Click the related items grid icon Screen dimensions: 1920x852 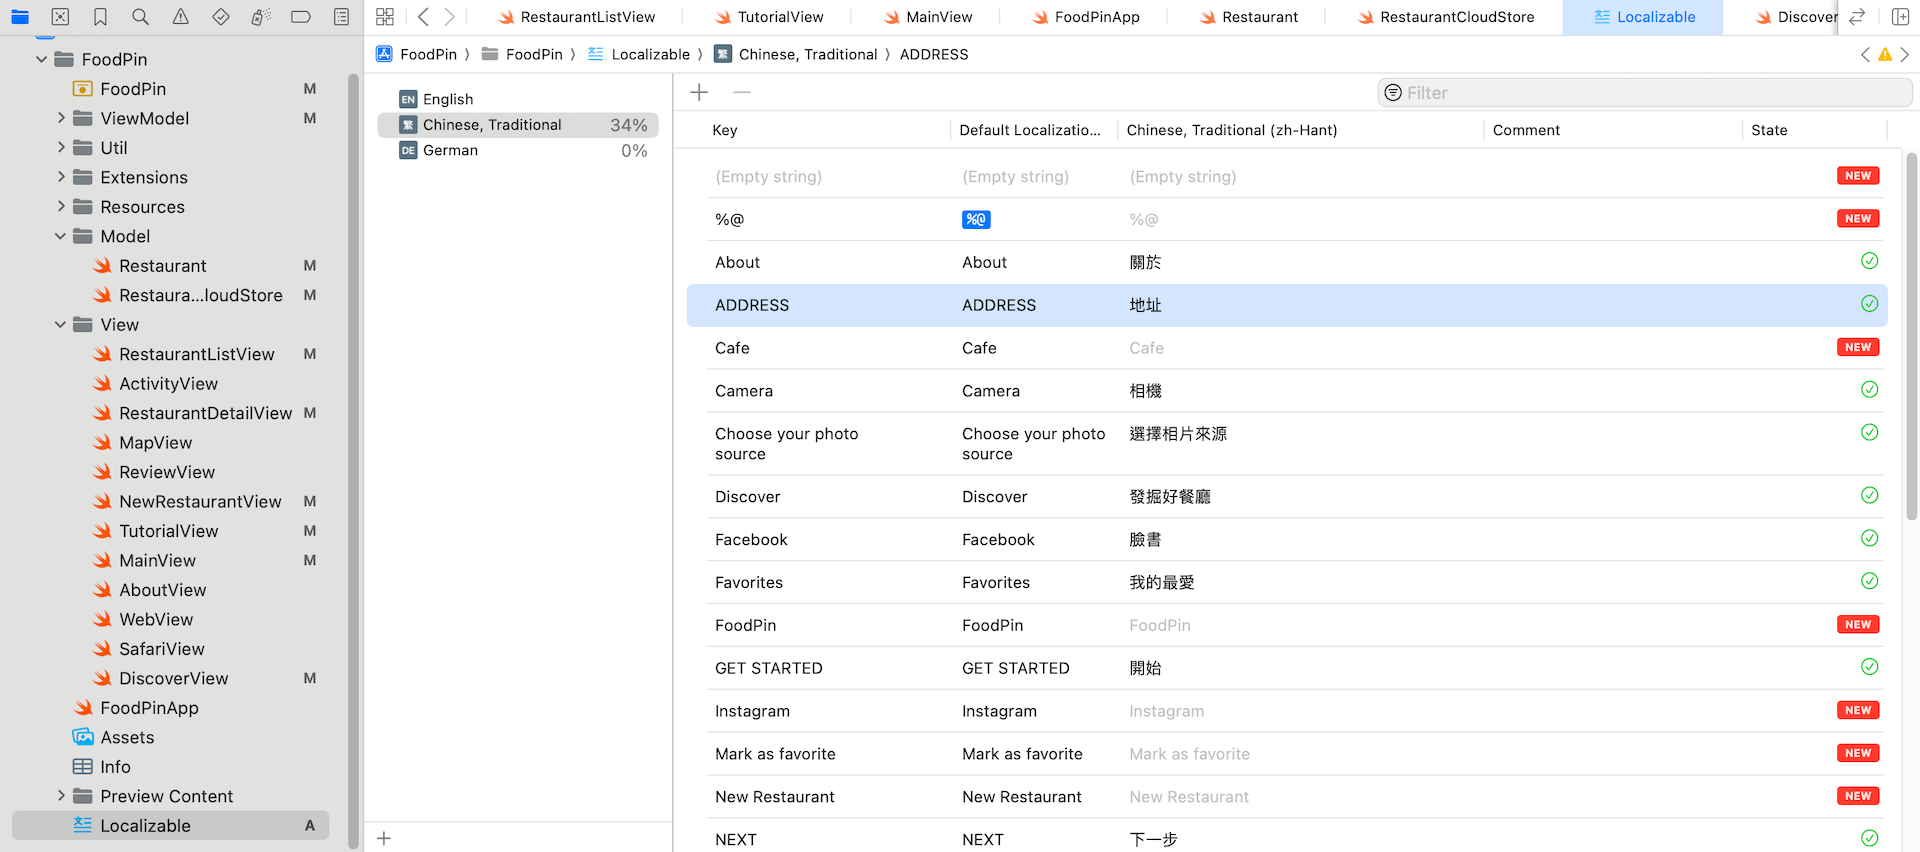(x=385, y=17)
